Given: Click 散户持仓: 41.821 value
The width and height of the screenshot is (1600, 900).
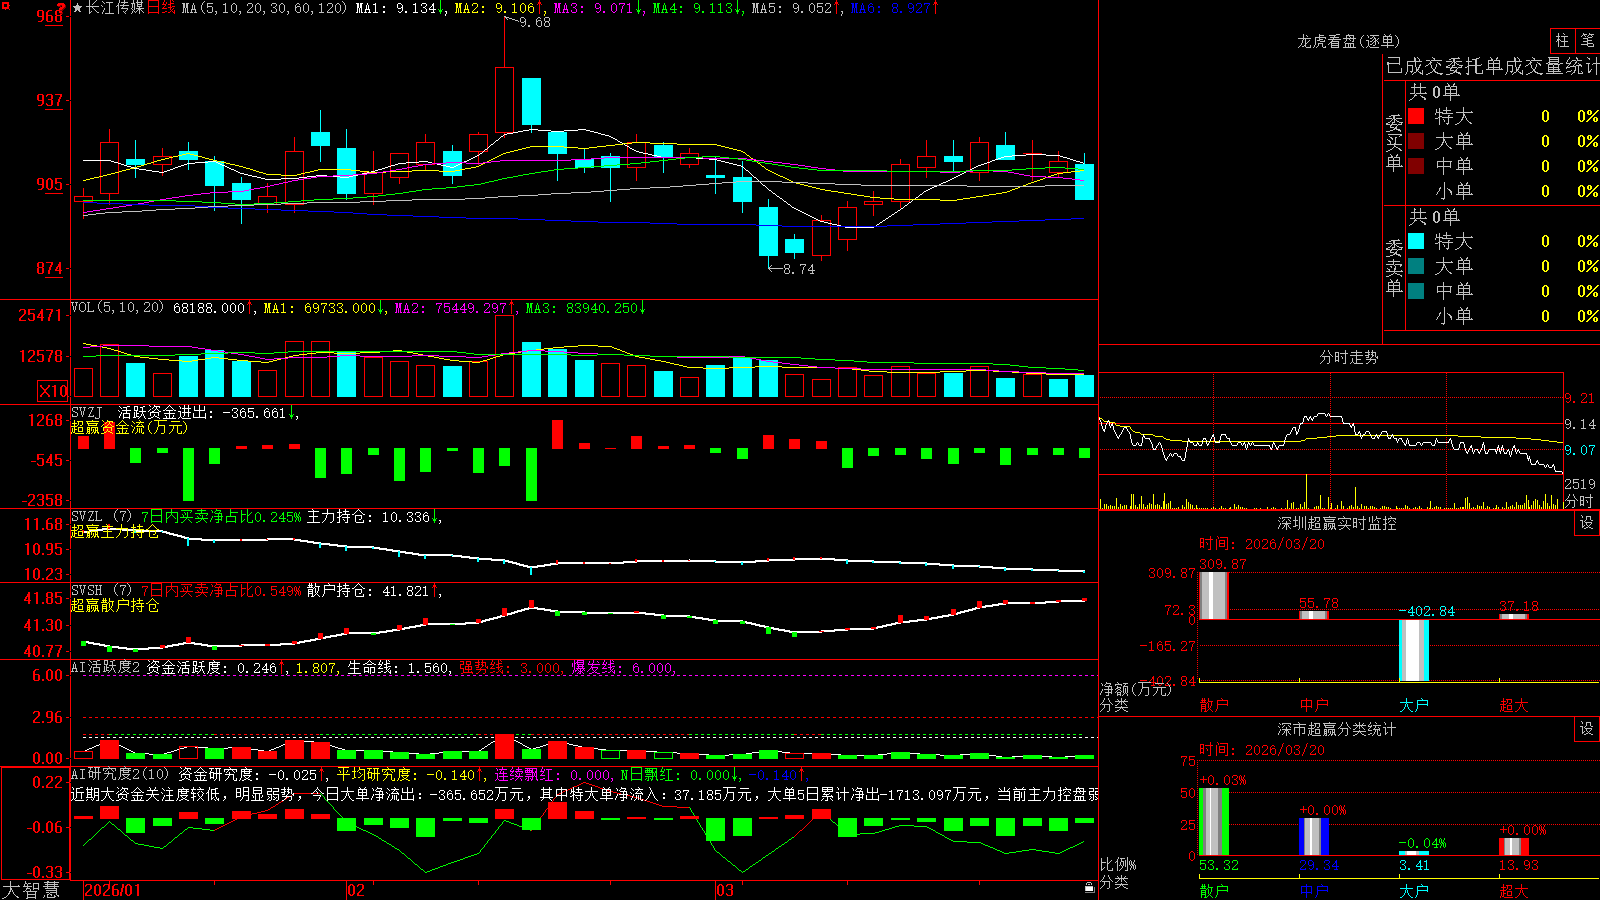Looking at the screenshot, I should coord(373,591).
